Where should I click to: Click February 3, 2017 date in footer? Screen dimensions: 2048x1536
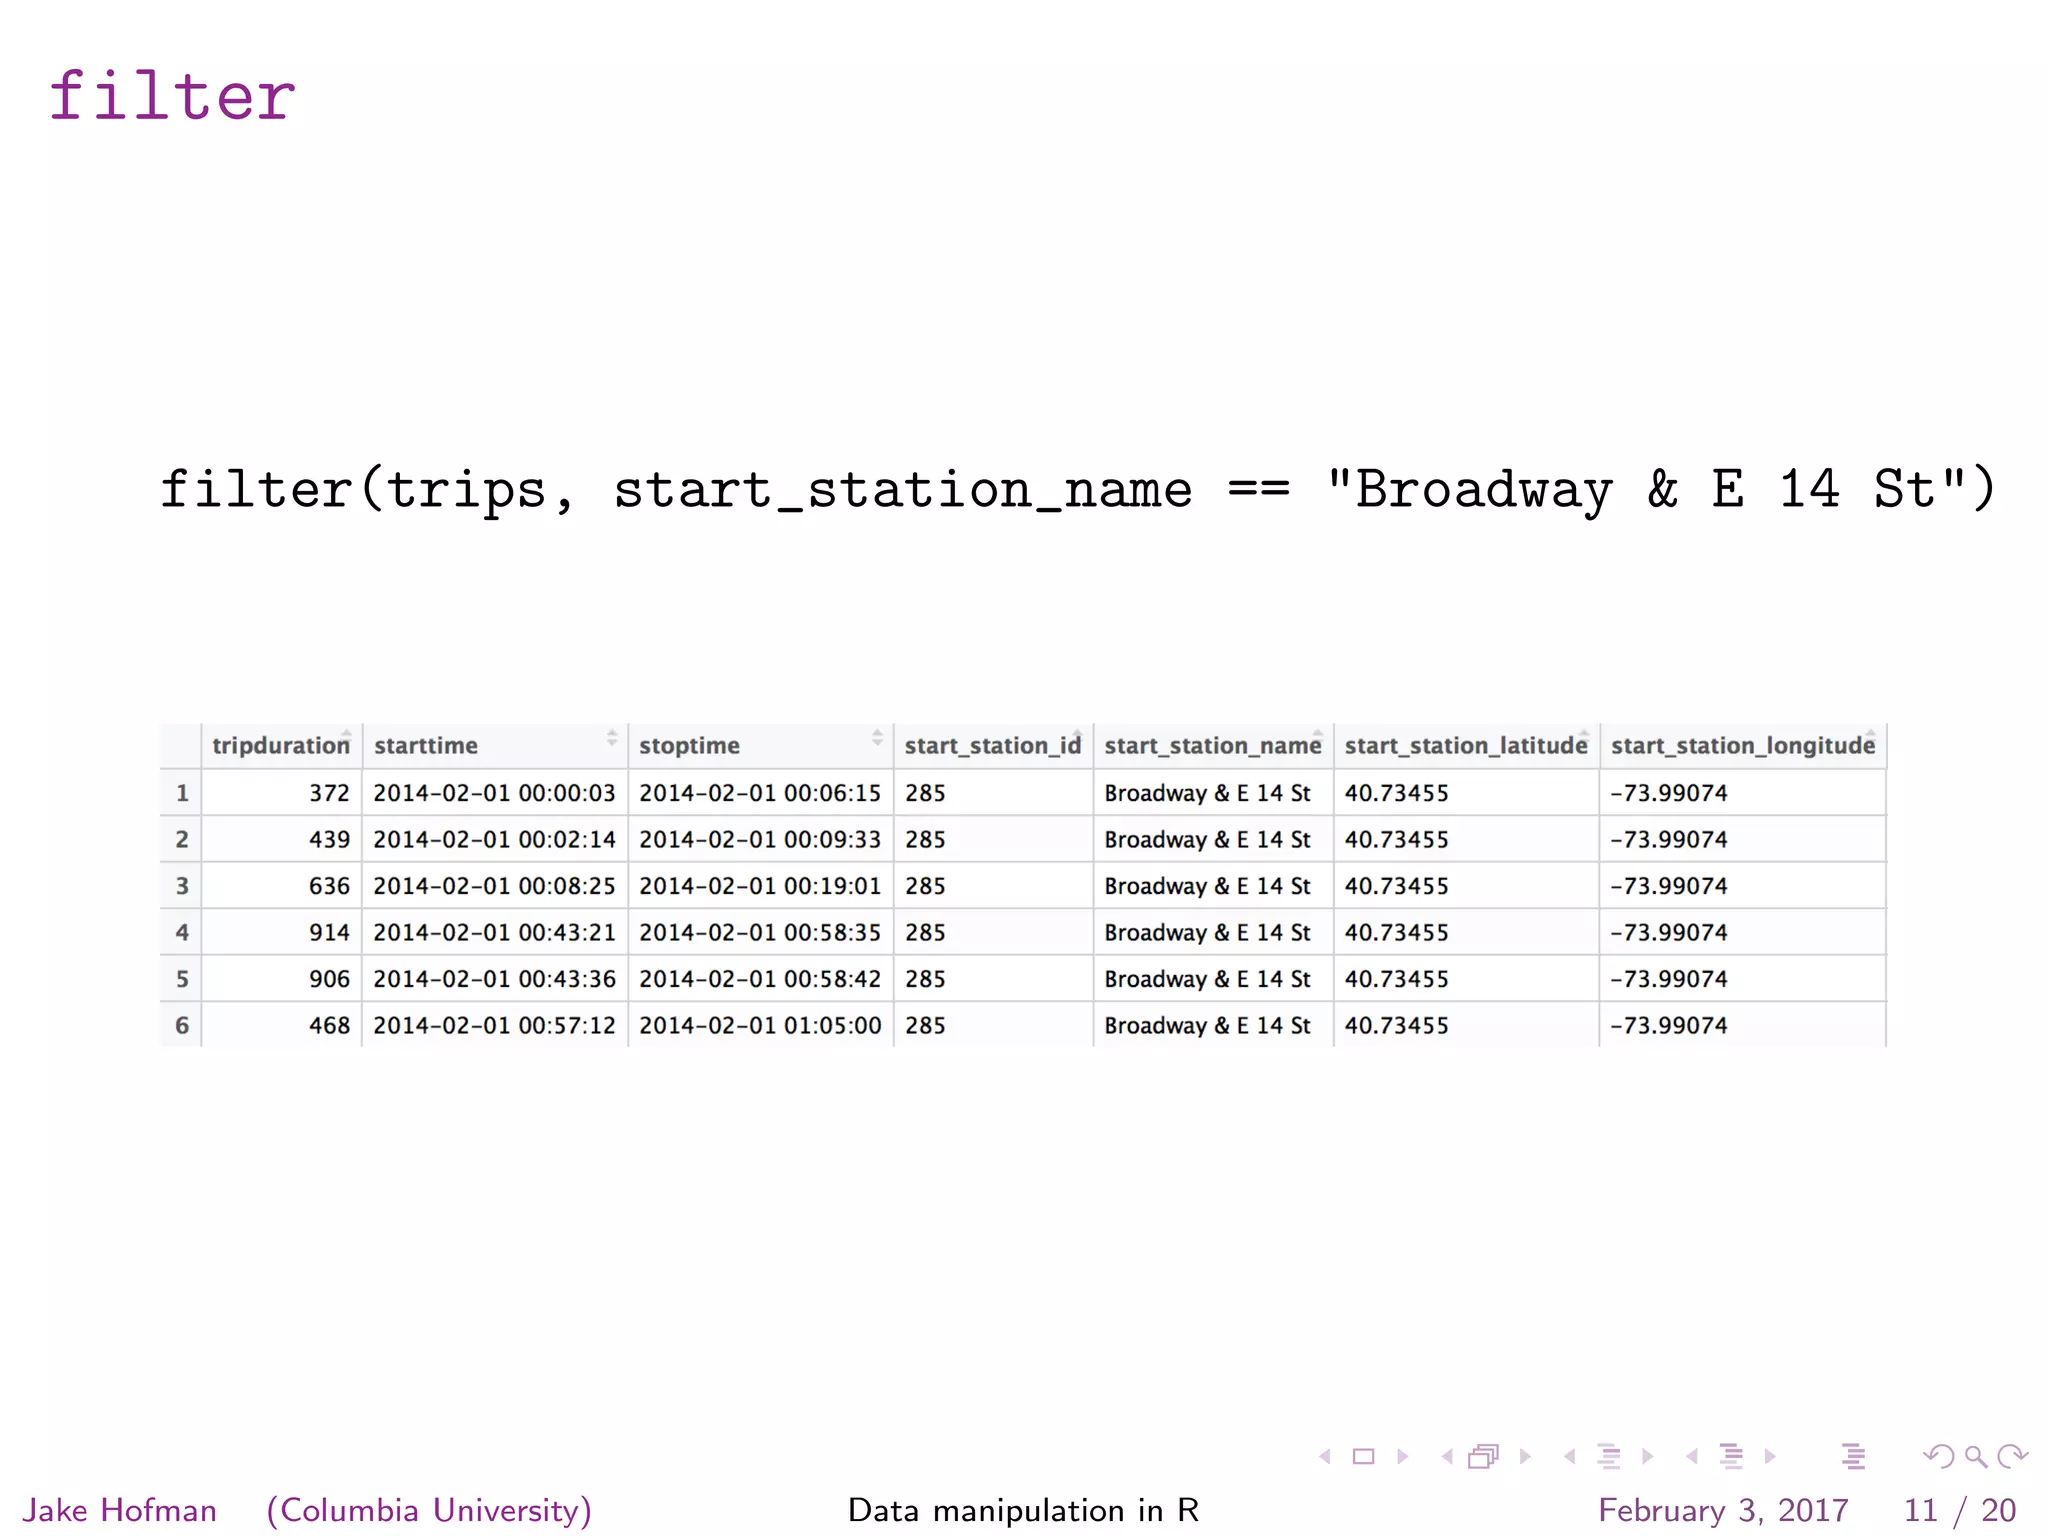point(1723,1510)
